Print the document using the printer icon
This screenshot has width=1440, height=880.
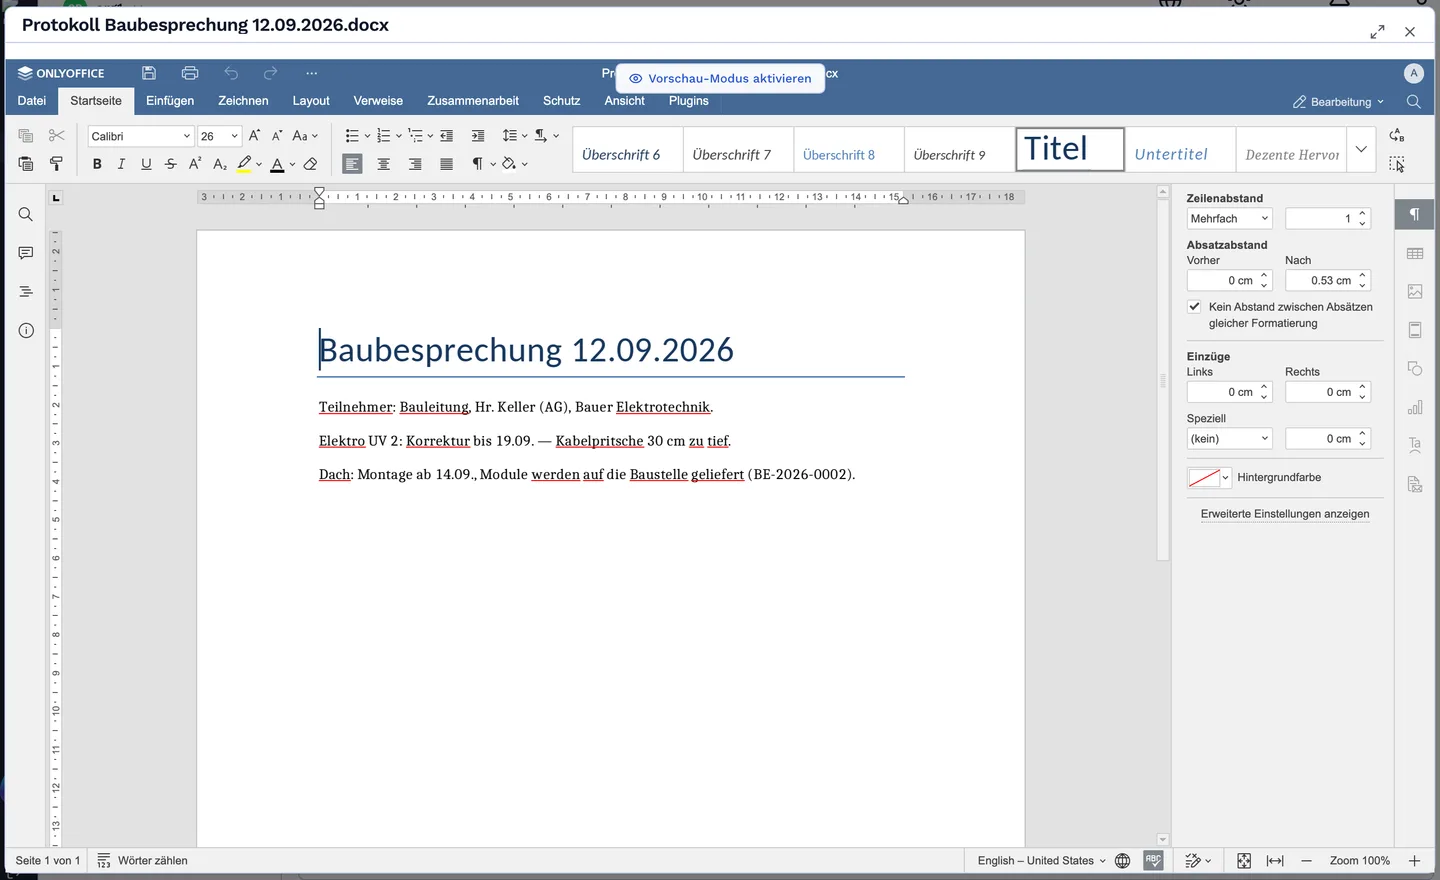point(190,73)
